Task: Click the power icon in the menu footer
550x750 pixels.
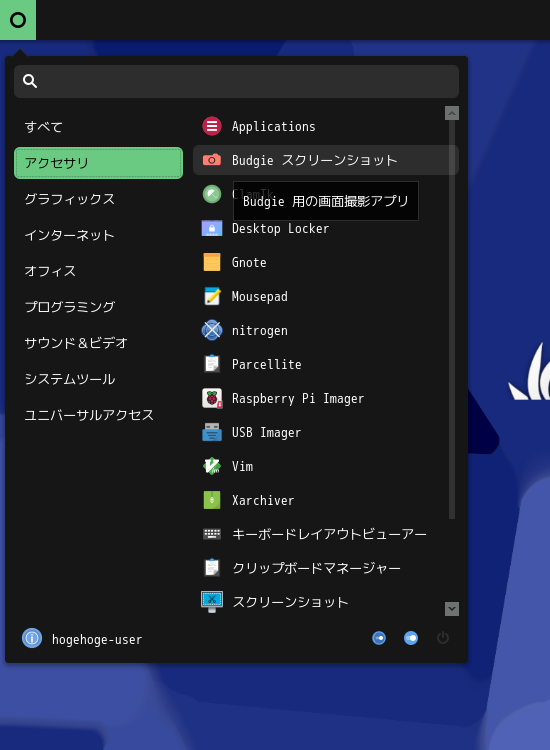Action: click(443, 638)
